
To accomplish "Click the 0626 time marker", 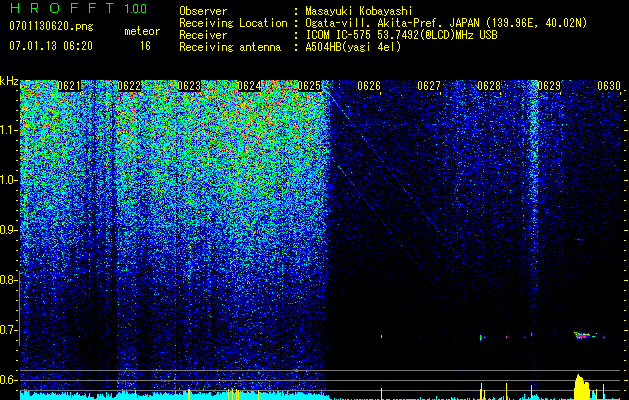I will coord(369,86).
